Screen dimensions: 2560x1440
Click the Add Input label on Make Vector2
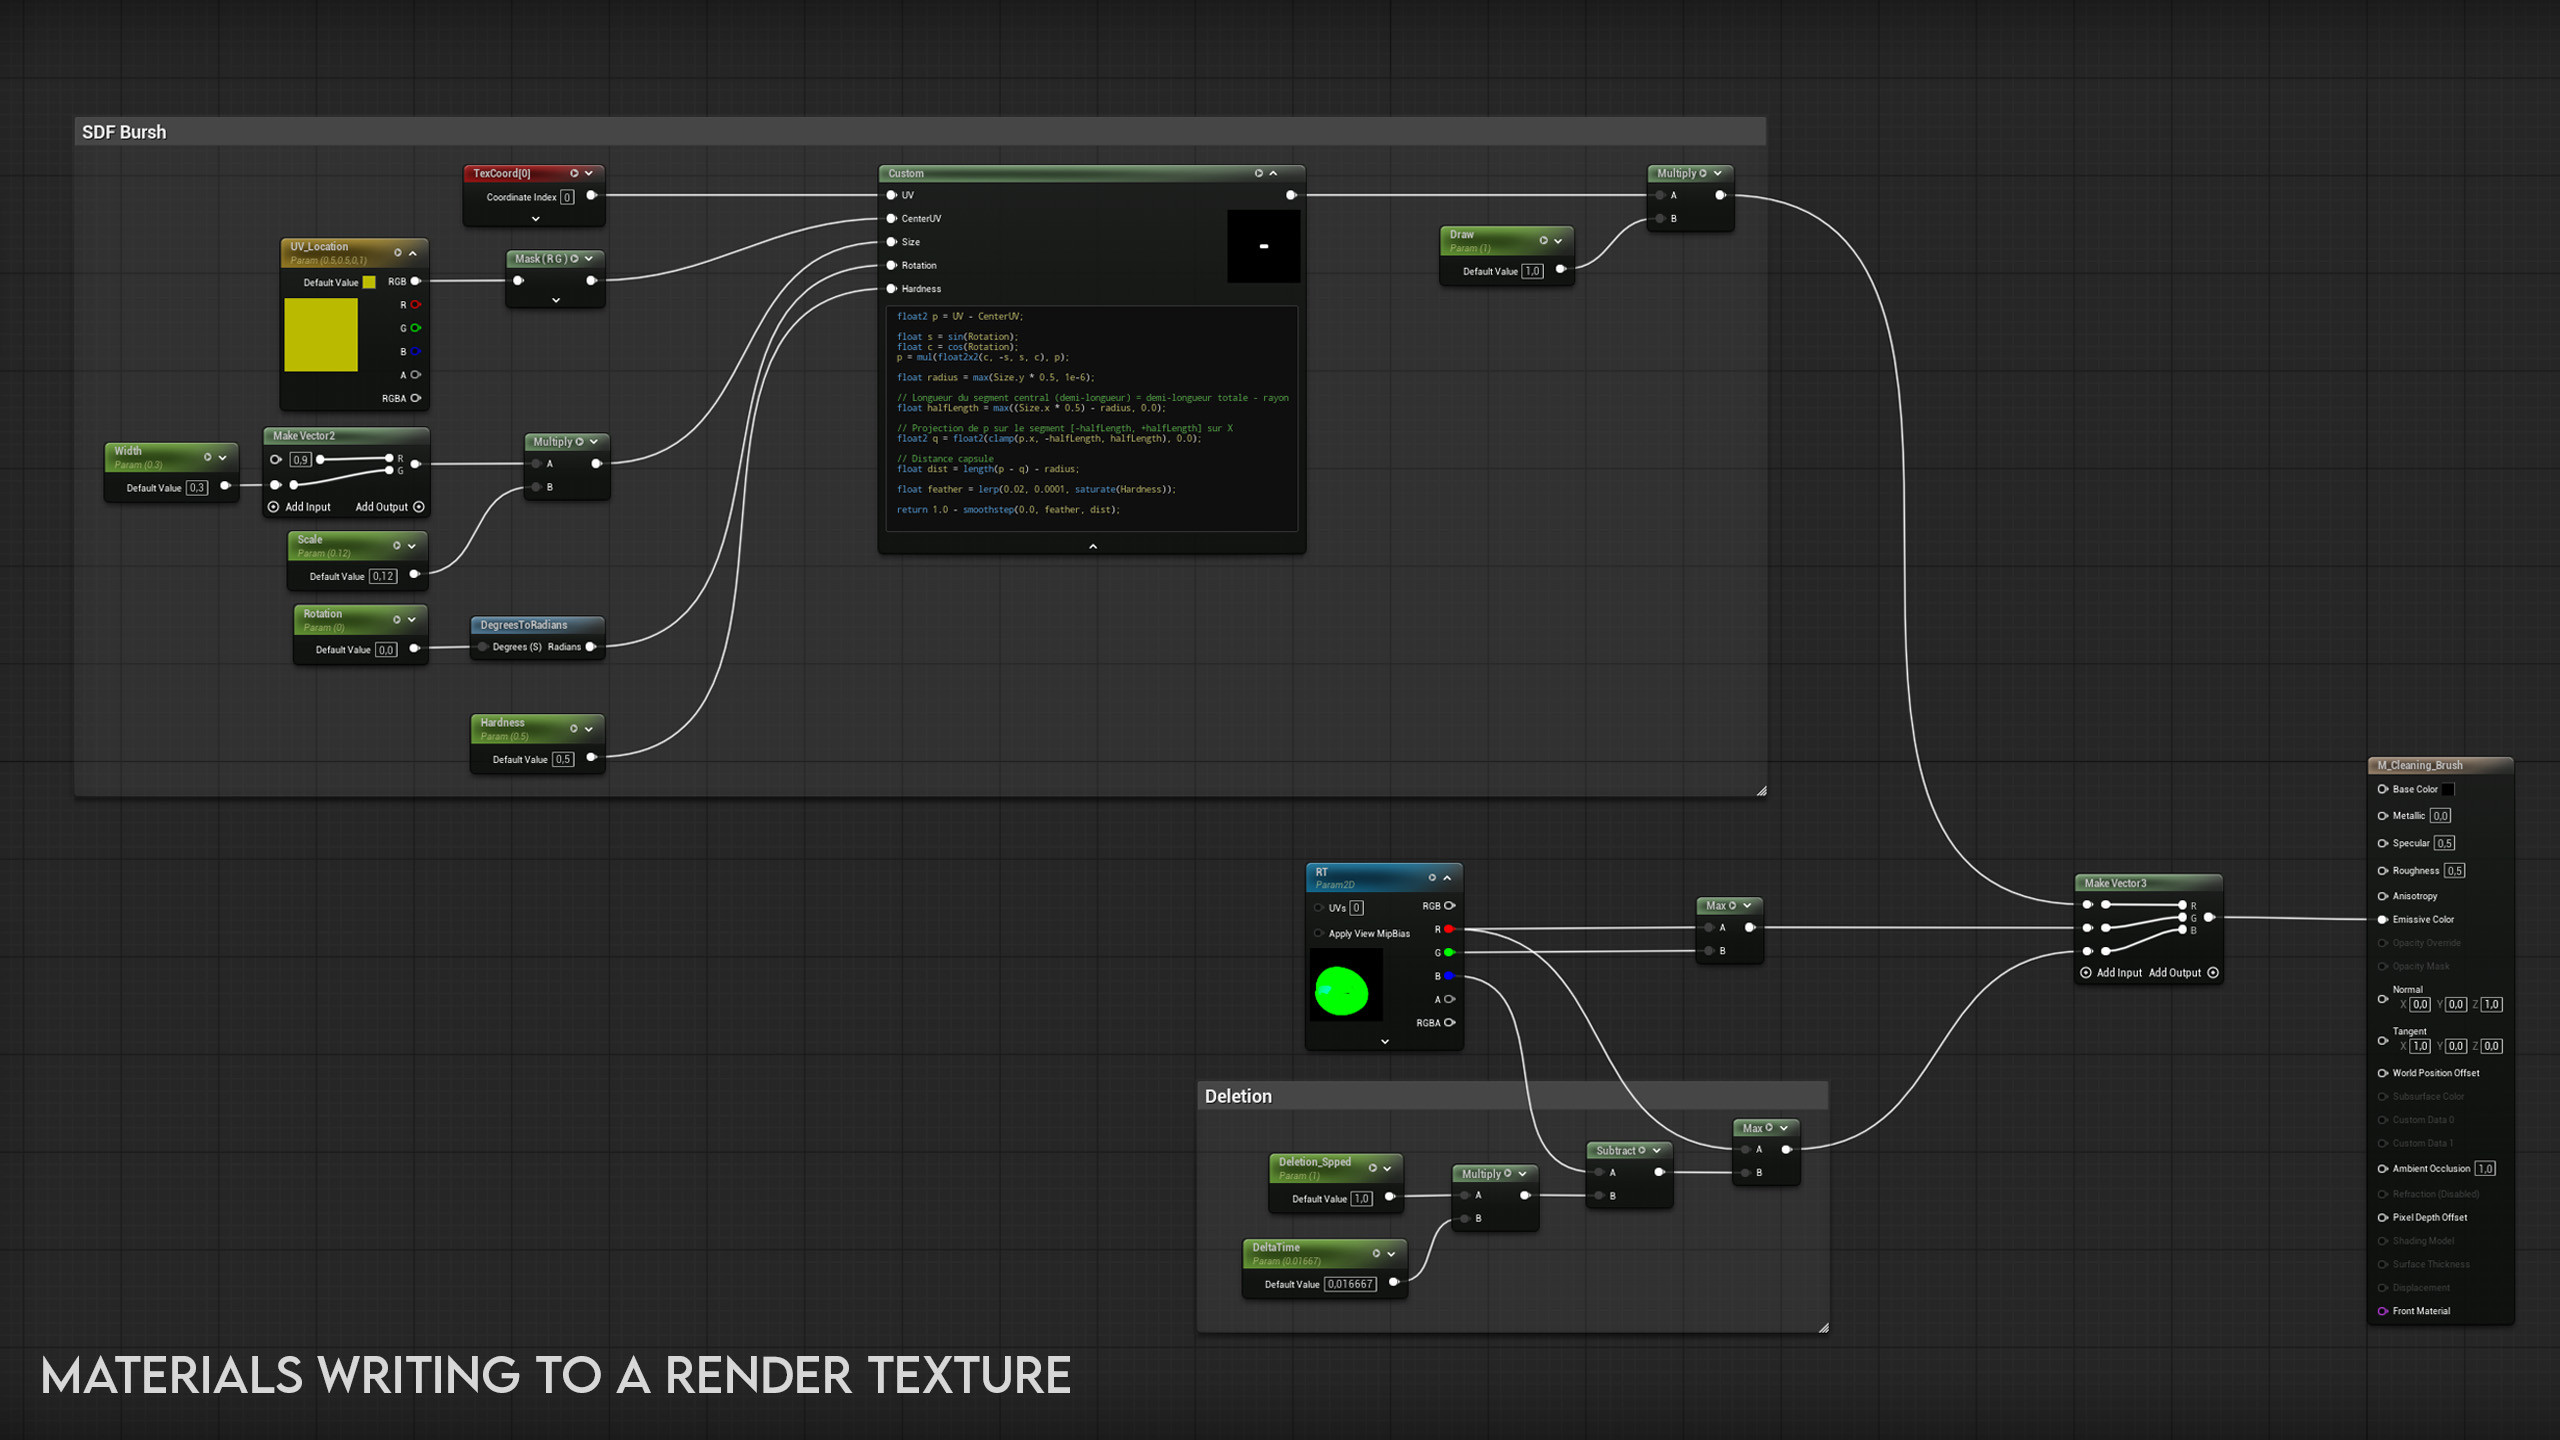307,507
